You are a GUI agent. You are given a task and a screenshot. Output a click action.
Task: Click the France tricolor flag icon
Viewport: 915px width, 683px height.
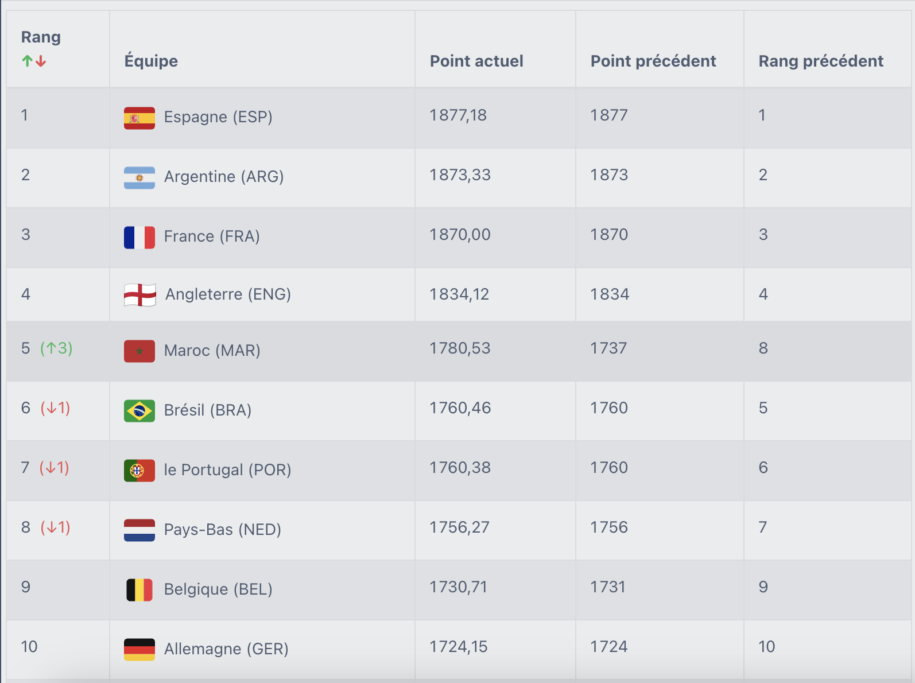click(139, 237)
